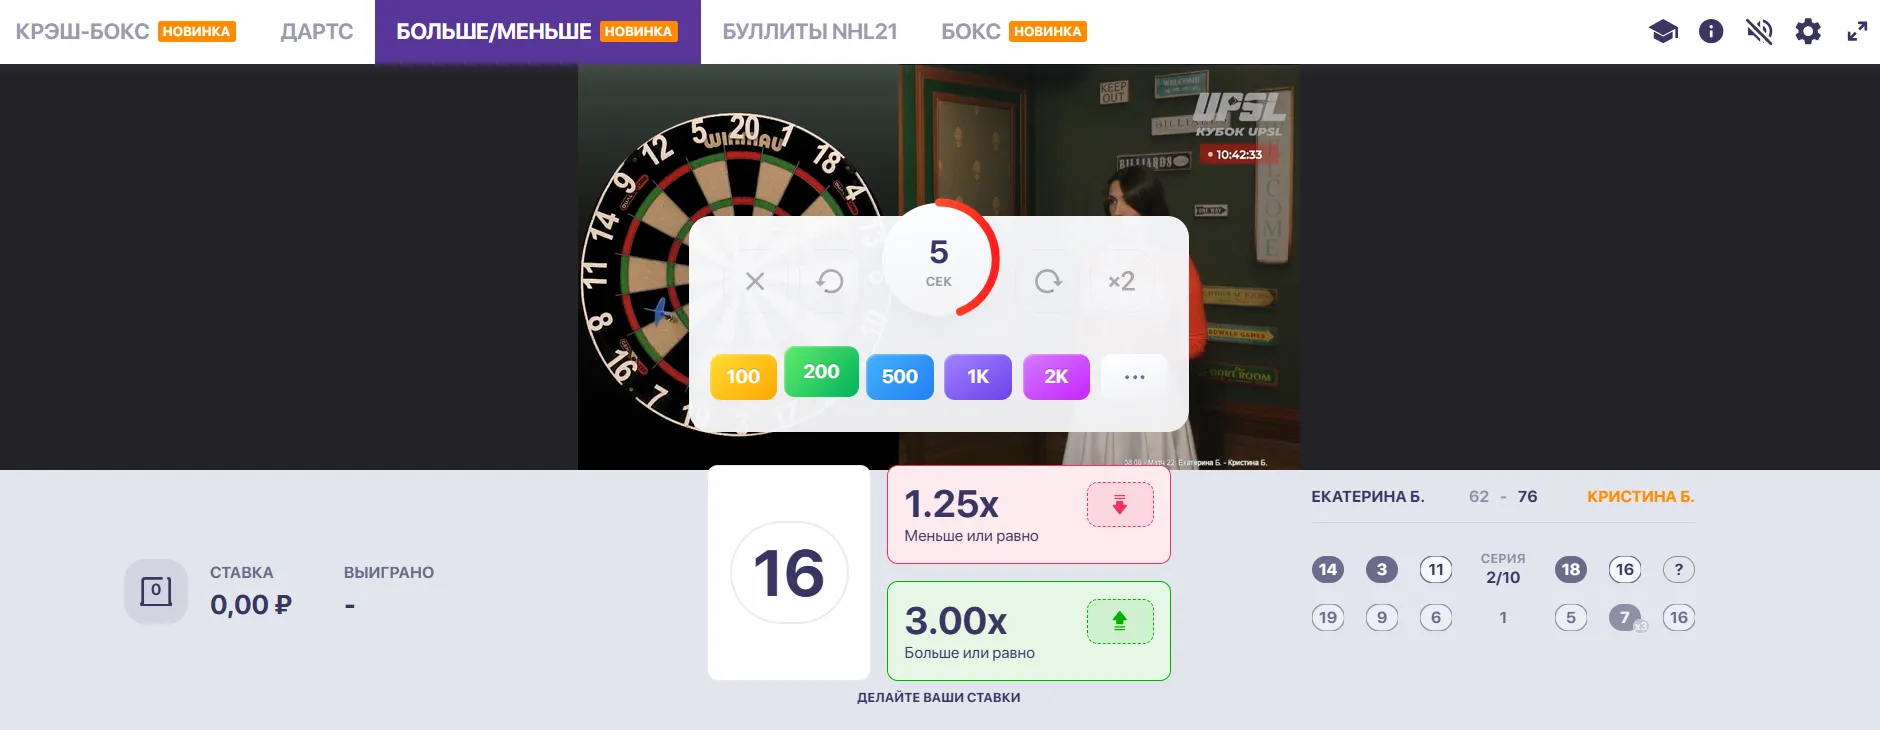1880x730 pixels.
Task: Select the yellow 100 chip
Action: [743, 377]
